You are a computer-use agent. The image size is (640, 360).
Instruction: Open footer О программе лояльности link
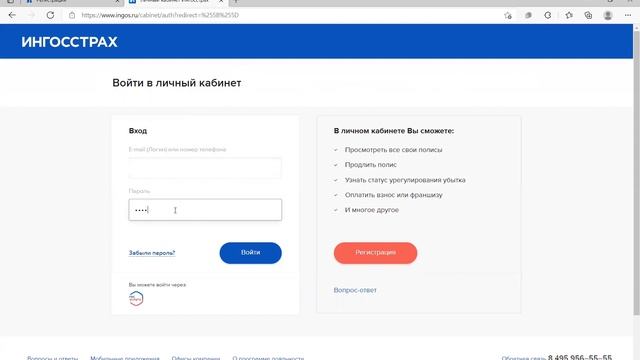click(x=268, y=358)
